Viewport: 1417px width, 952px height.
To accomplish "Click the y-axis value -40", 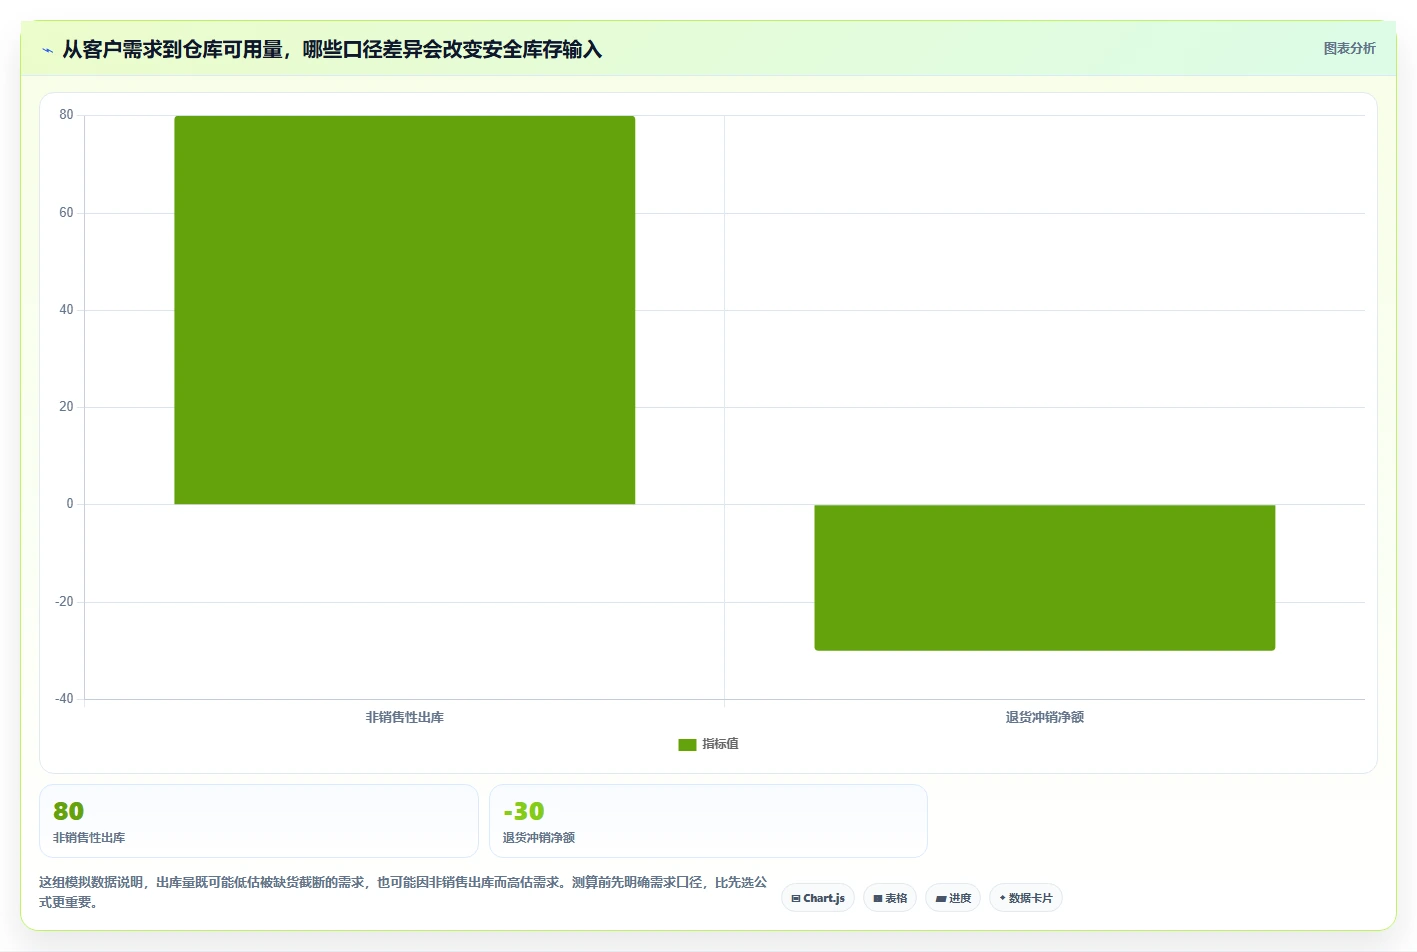I will click(x=64, y=699).
